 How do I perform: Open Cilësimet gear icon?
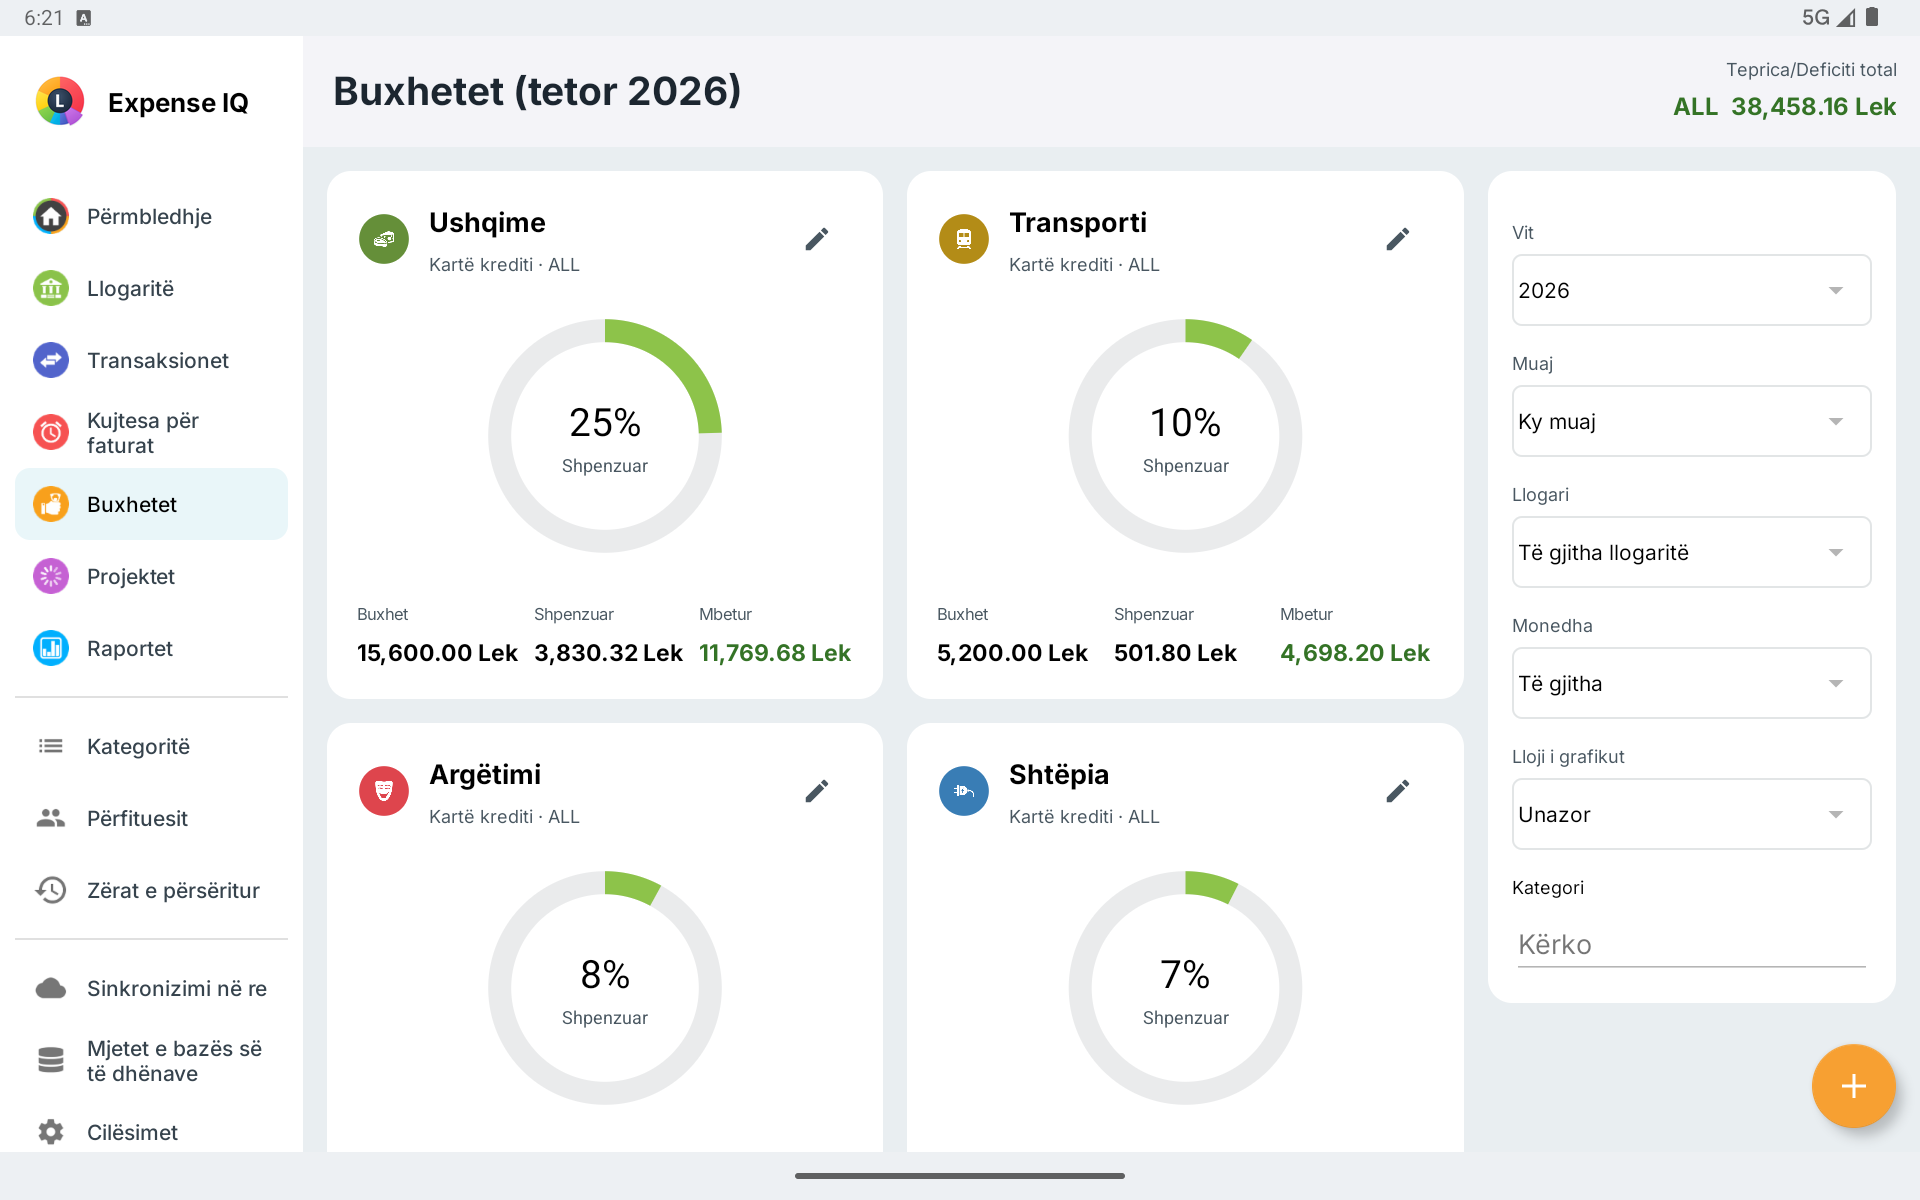(51, 1132)
